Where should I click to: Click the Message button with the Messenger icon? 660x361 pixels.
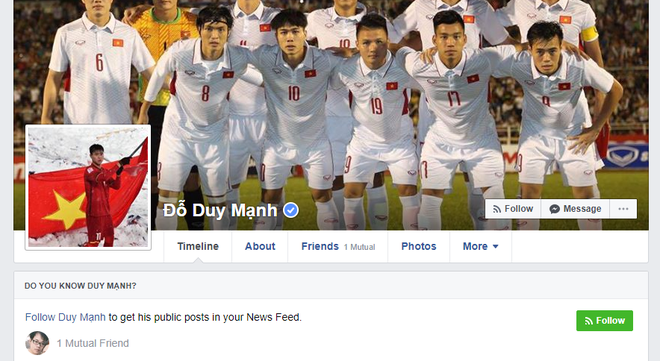pyautogui.click(x=575, y=209)
